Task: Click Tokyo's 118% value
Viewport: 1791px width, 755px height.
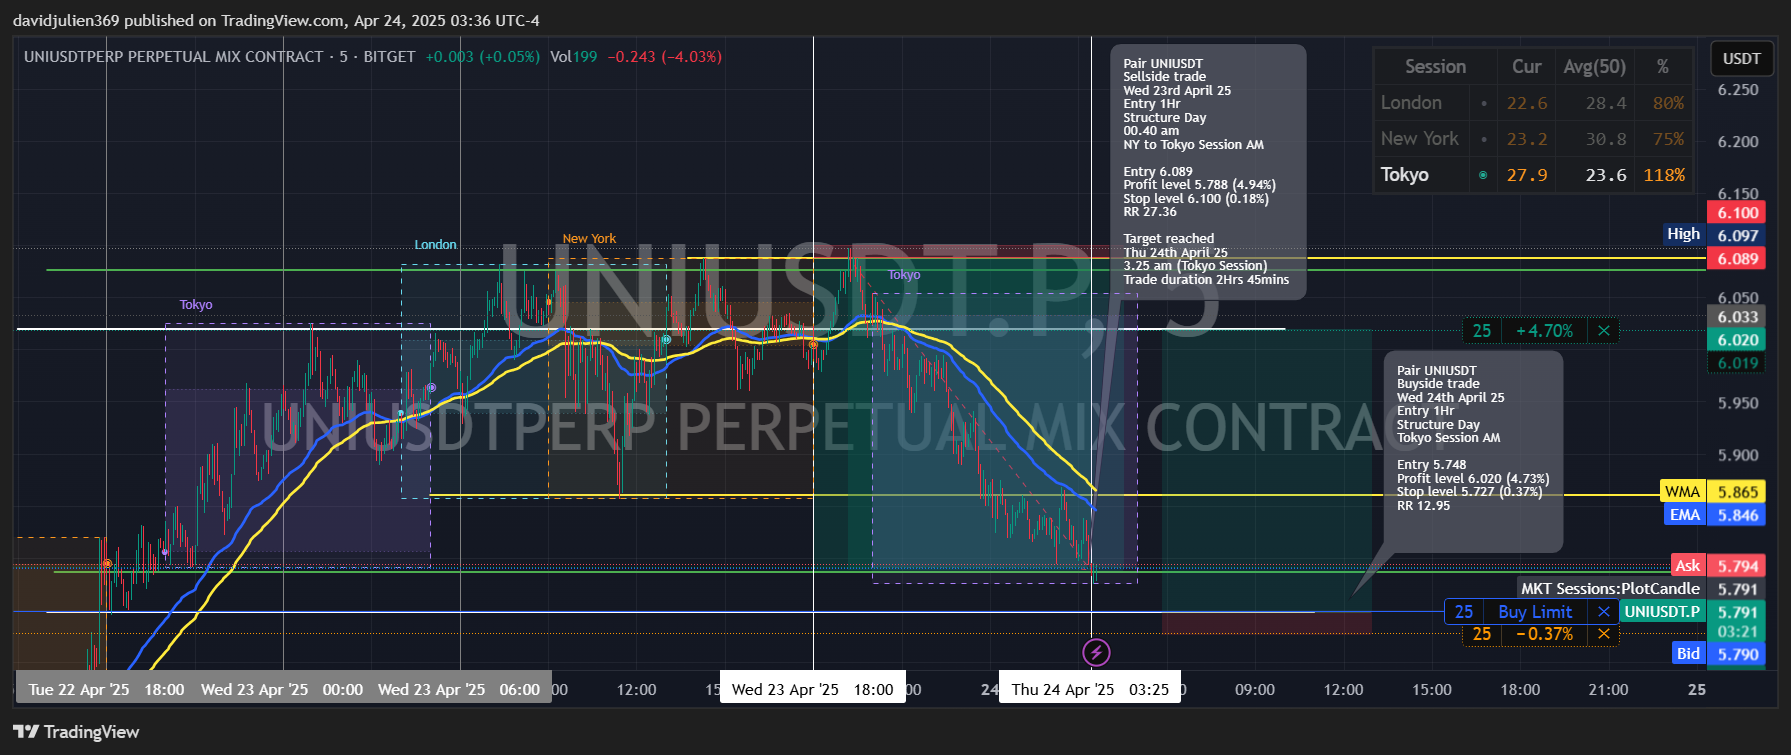Action: [1664, 175]
